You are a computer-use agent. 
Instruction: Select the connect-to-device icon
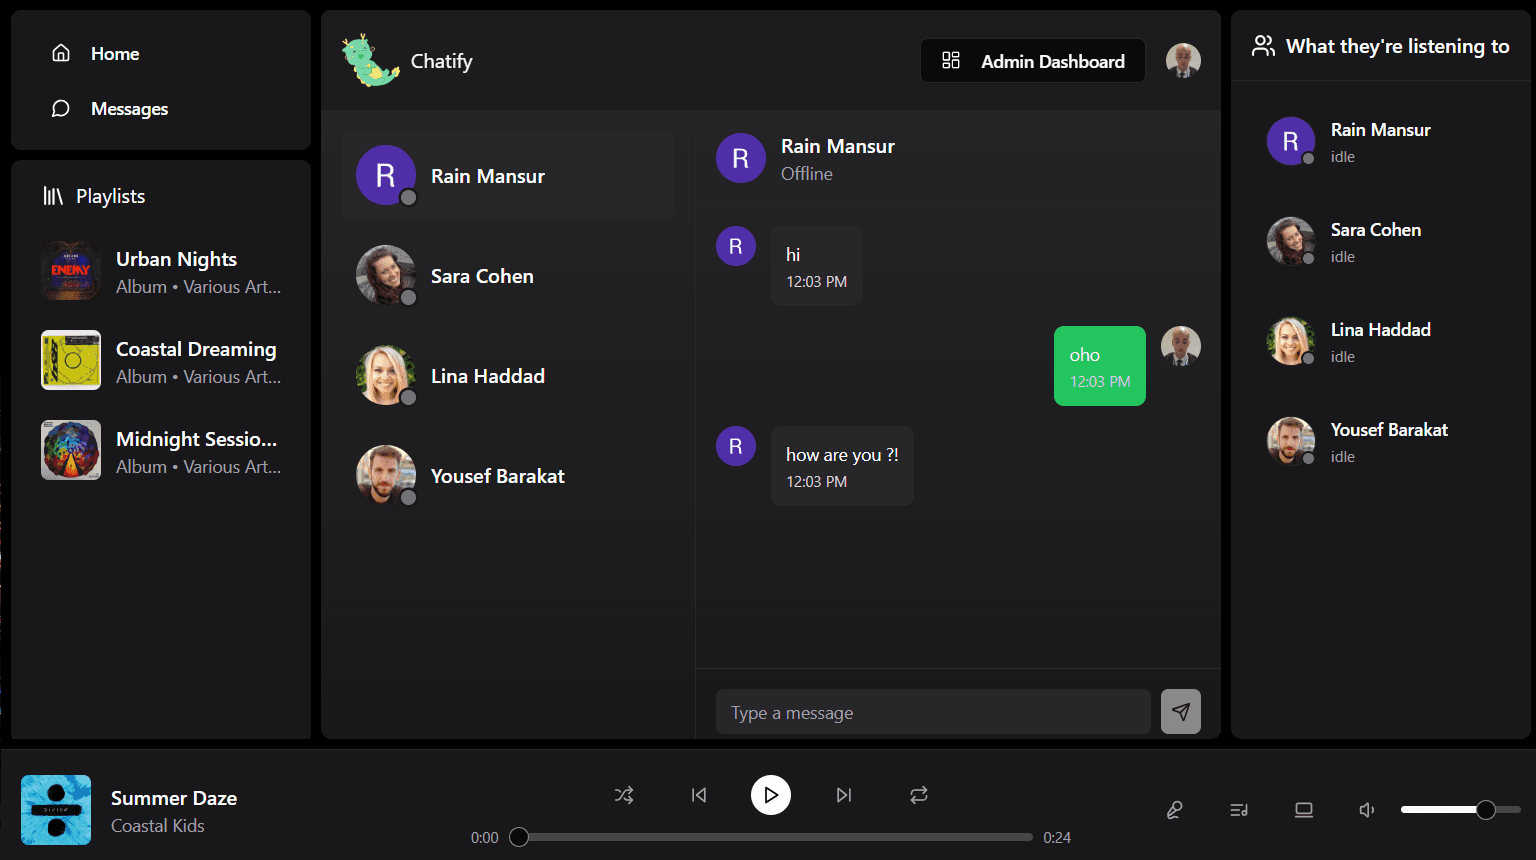pos(1304,810)
